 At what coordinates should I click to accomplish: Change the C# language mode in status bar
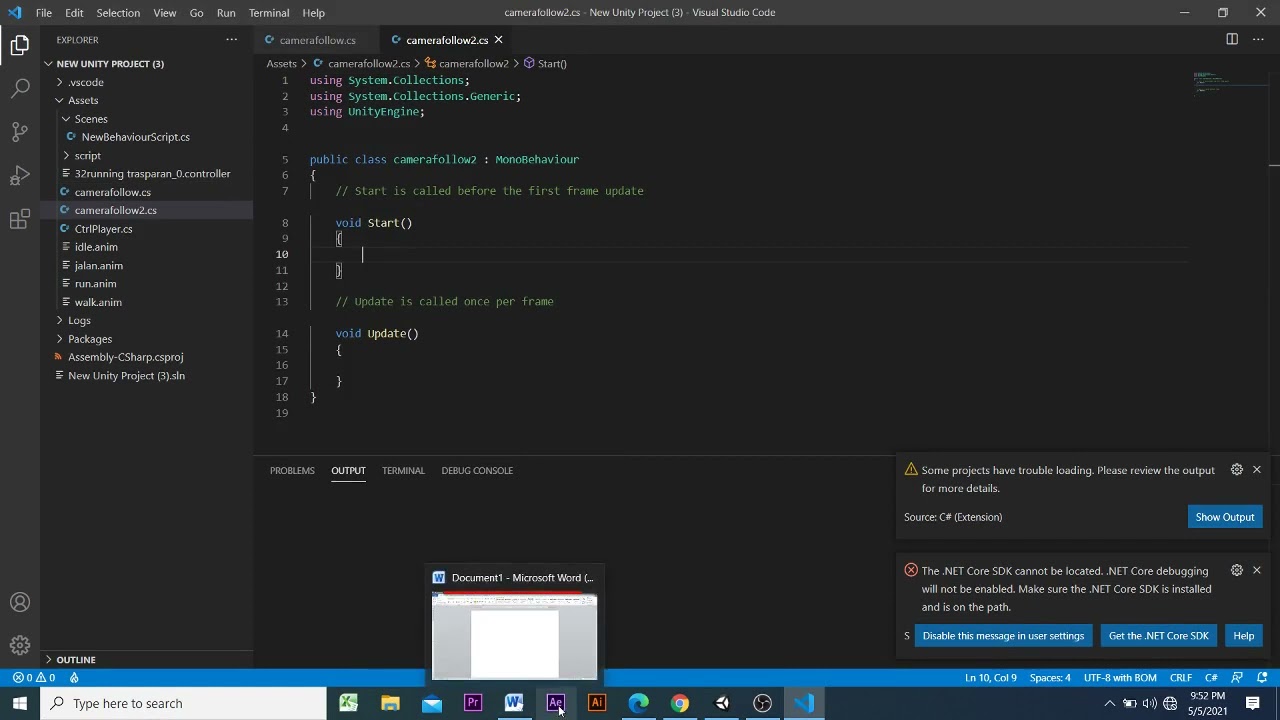pos(1211,677)
